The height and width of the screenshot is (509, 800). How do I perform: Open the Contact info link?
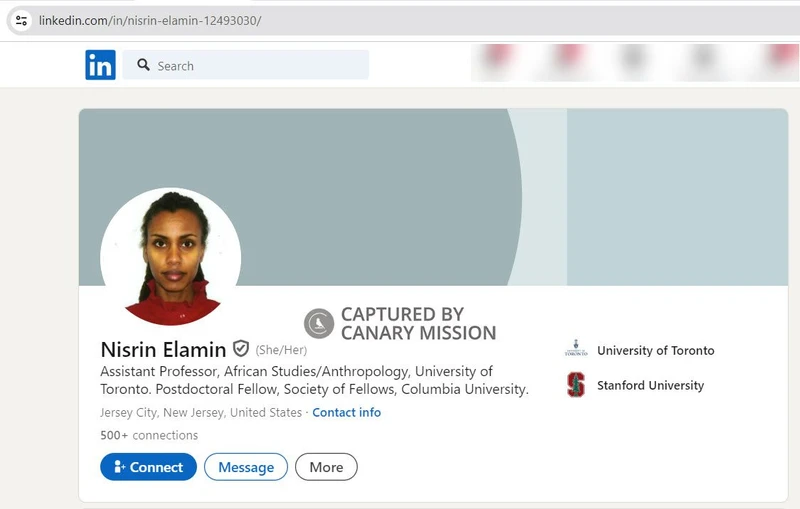pyautogui.click(x=346, y=412)
